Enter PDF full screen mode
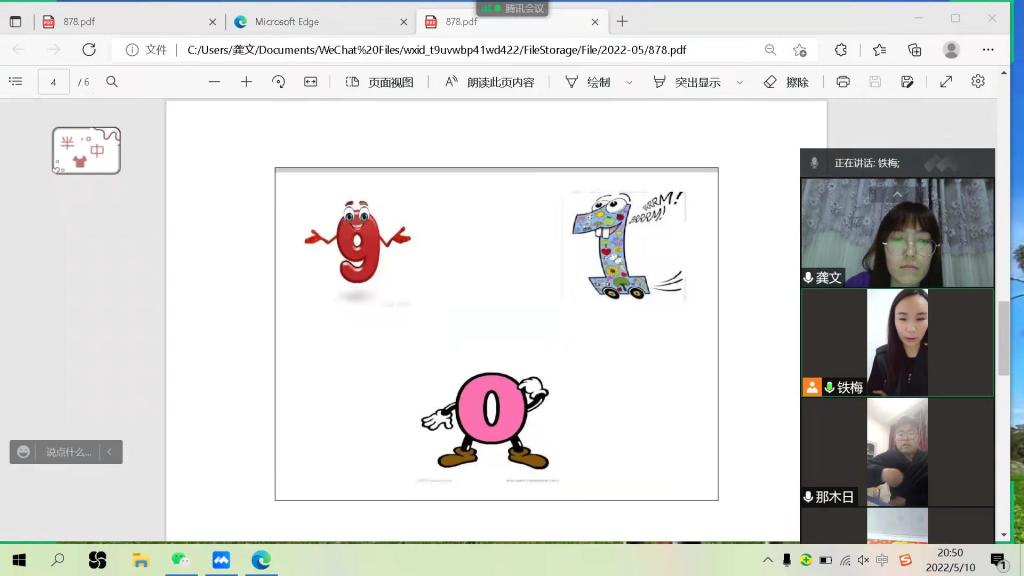Viewport: 1024px width, 576px height. click(946, 82)
